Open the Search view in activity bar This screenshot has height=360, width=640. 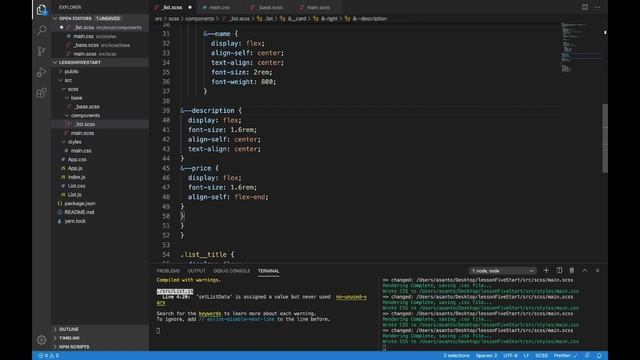[x=42, y=30]
